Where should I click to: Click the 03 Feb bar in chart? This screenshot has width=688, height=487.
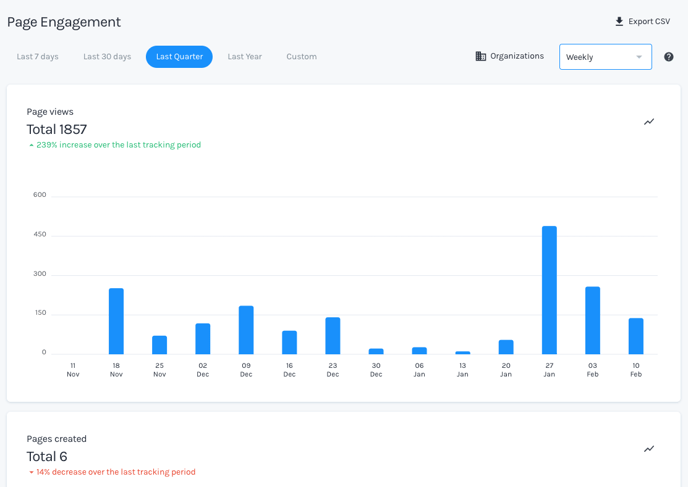tap(593, 320)
